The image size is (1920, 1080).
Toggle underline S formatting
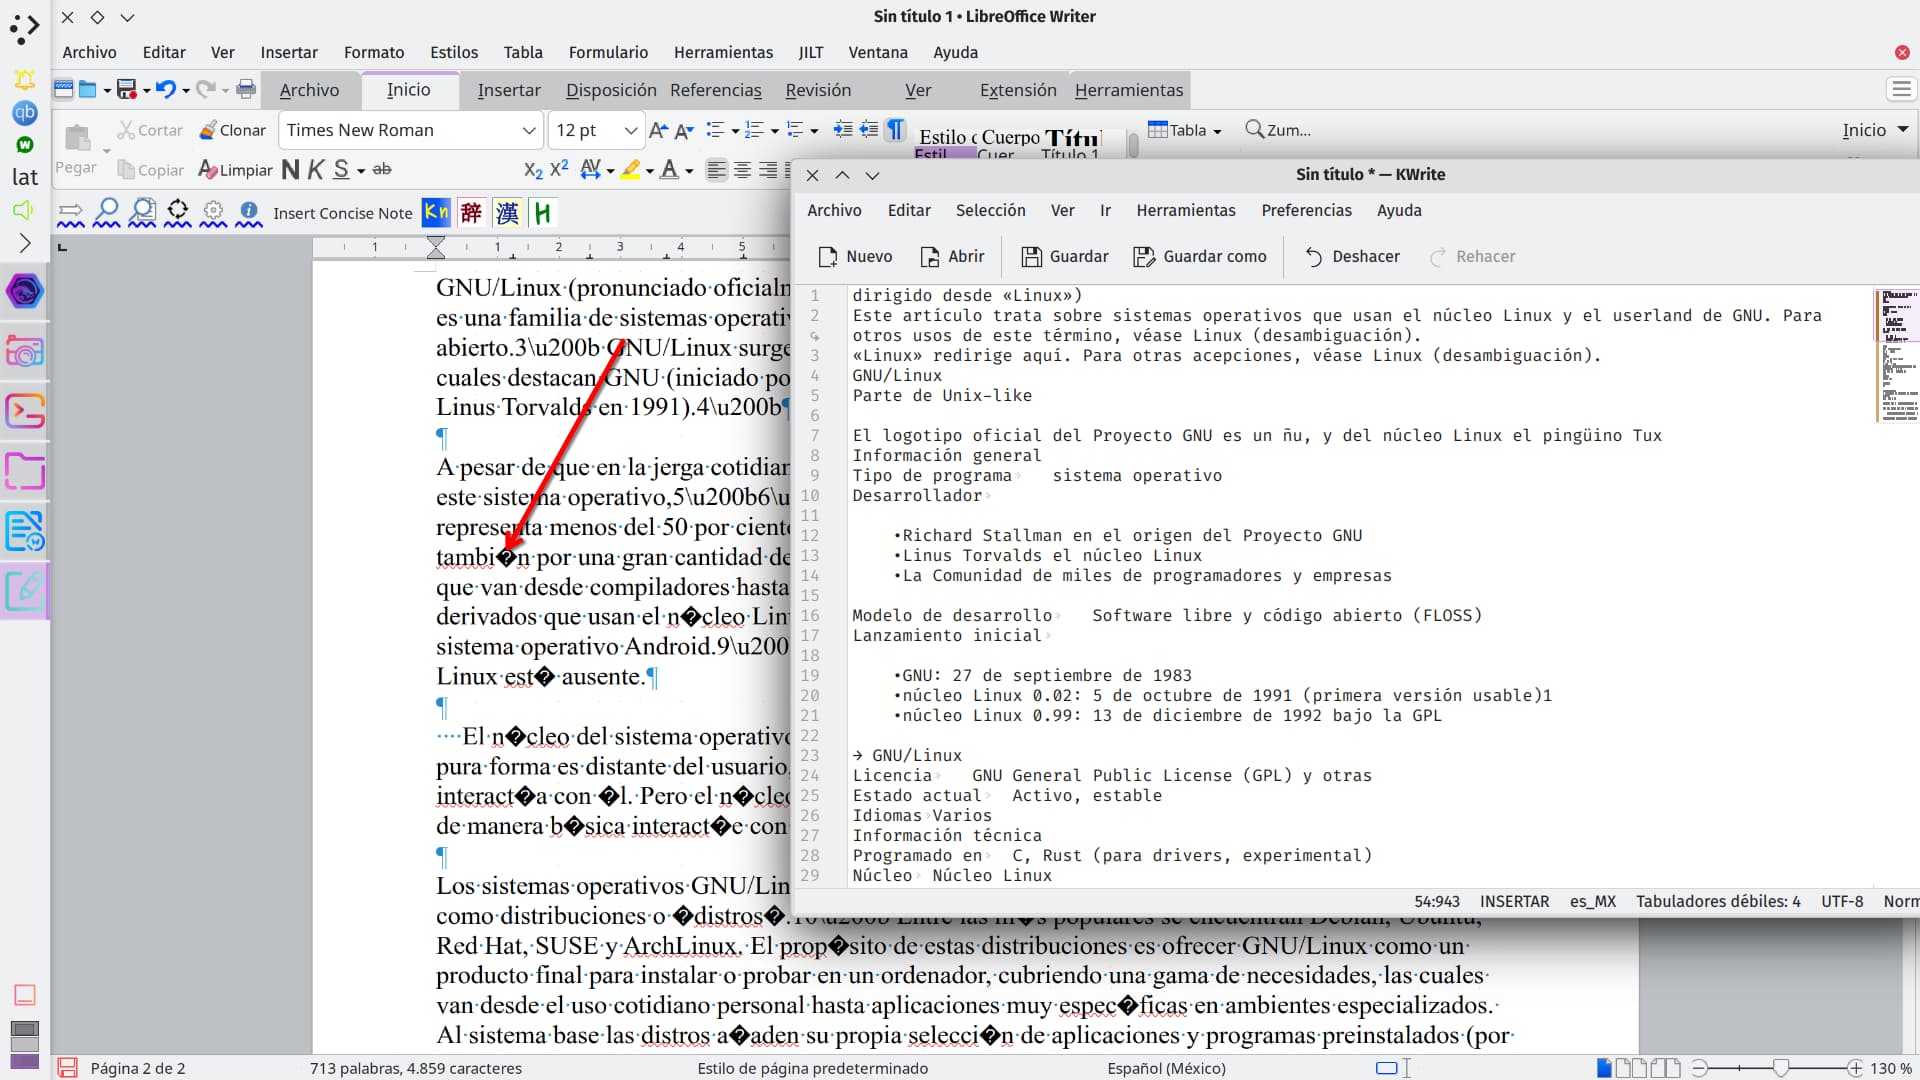click(341, 170)
